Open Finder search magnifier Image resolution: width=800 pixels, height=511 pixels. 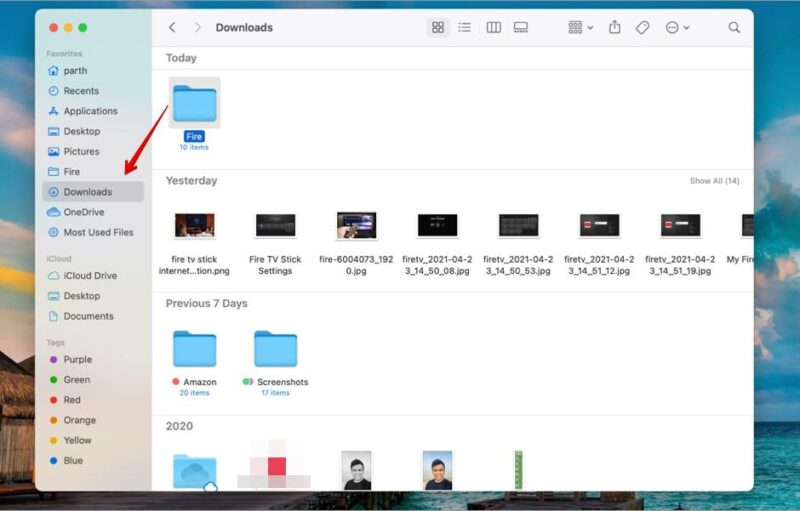coord(734,28)
